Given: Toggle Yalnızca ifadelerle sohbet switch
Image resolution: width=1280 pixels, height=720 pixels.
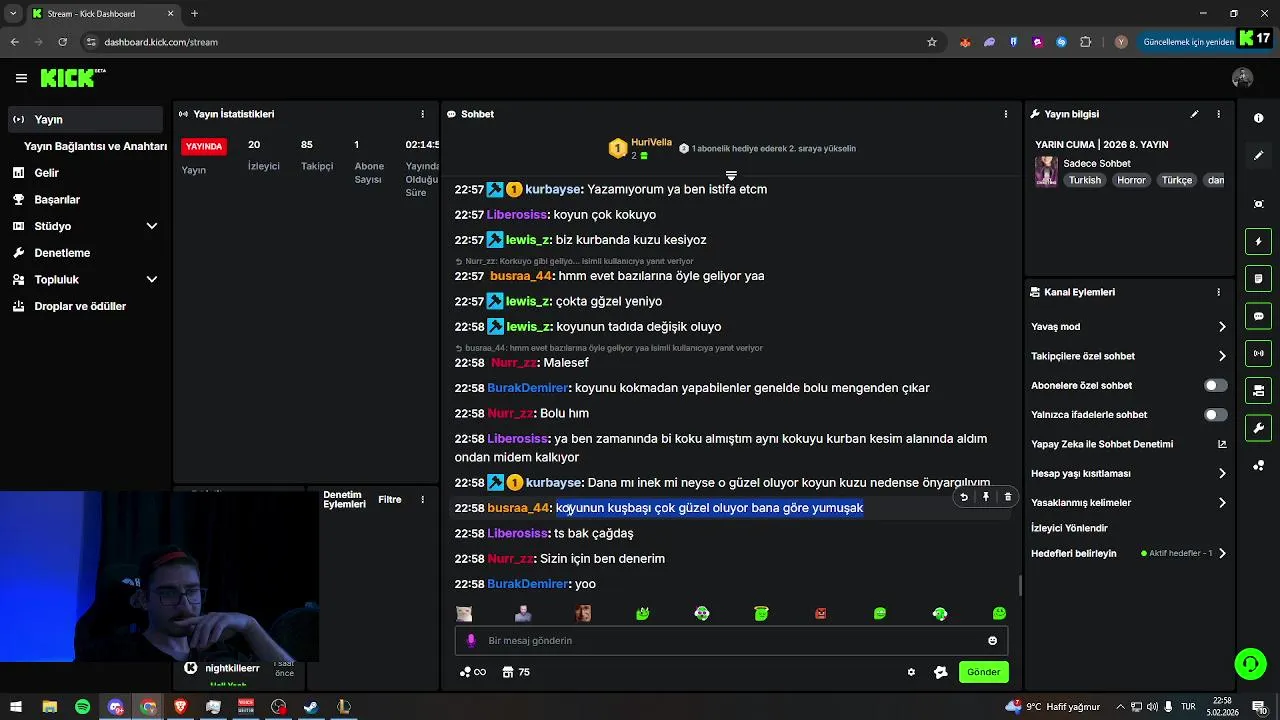Looking at the screenshot, I should click(x=1215, y=414).
